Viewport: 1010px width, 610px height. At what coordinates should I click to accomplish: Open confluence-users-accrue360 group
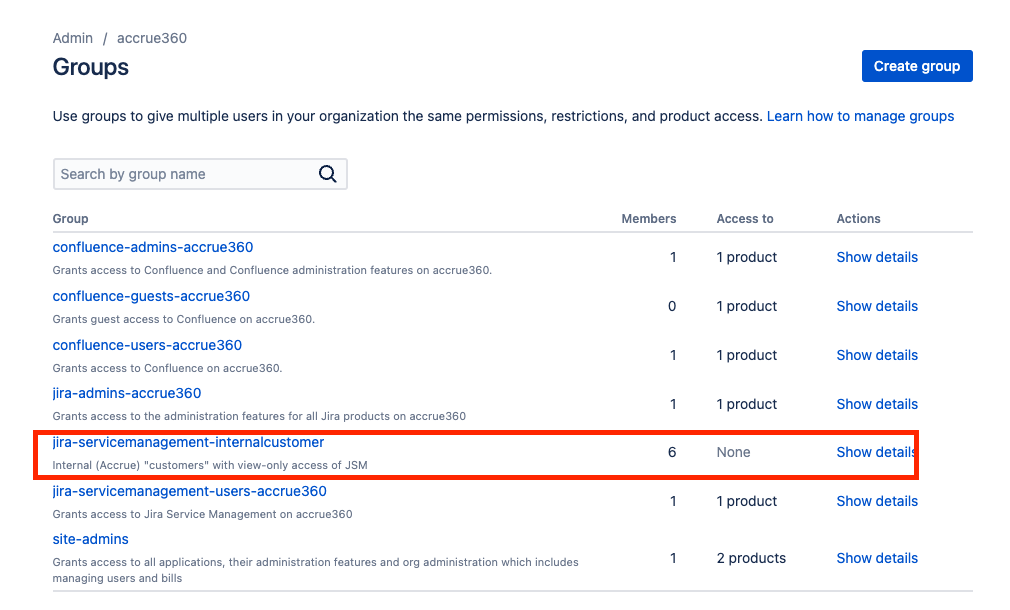coord(148,345)
